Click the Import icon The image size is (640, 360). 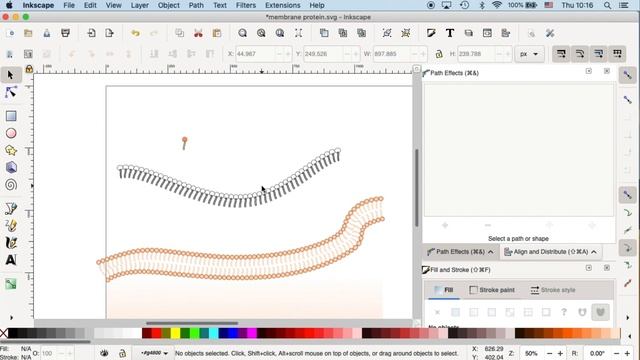coord(91,33)
